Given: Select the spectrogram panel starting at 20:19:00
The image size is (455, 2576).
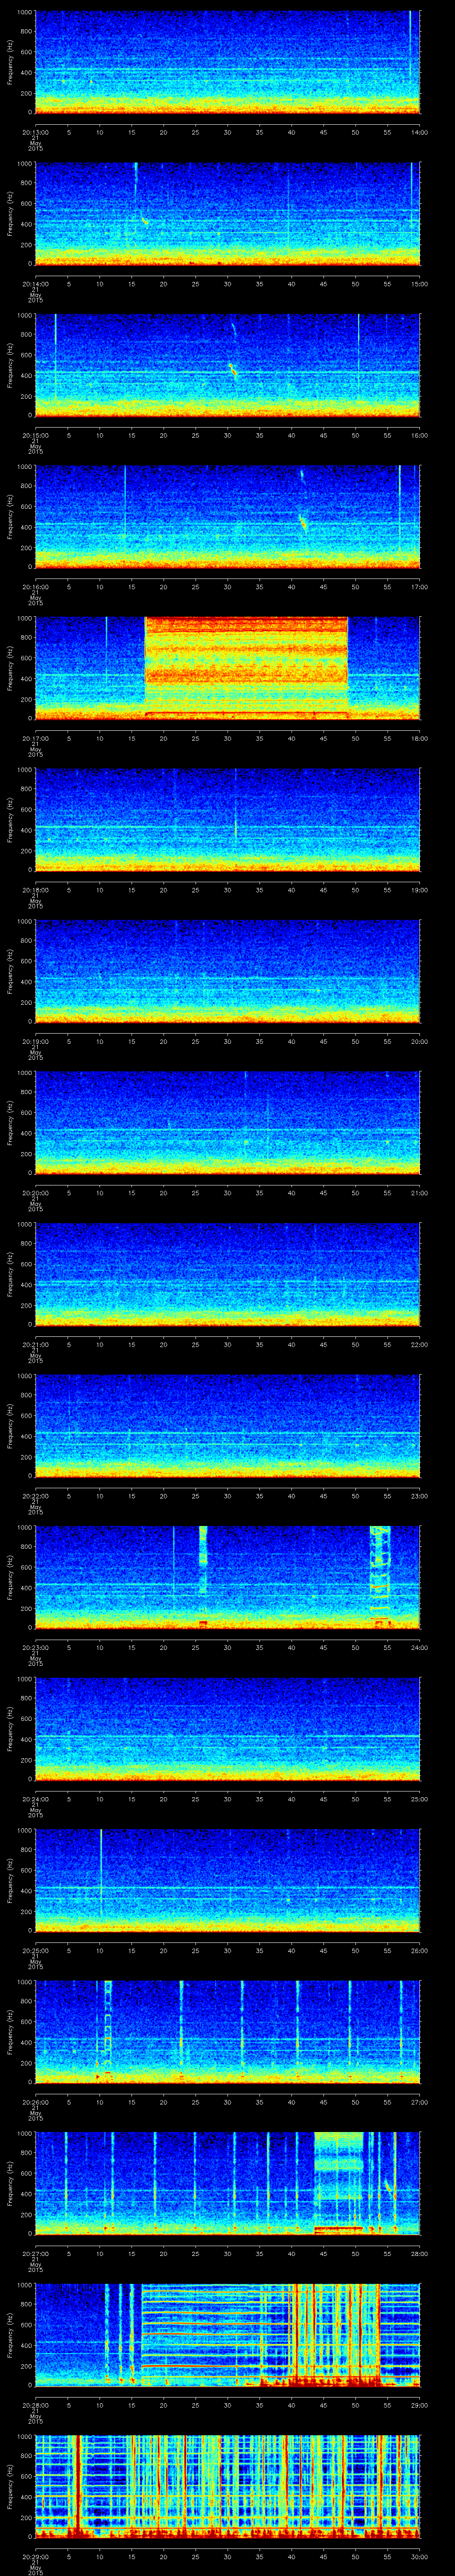Looking at the screenshot, I should pyautogui.click(x=228, y=971).
